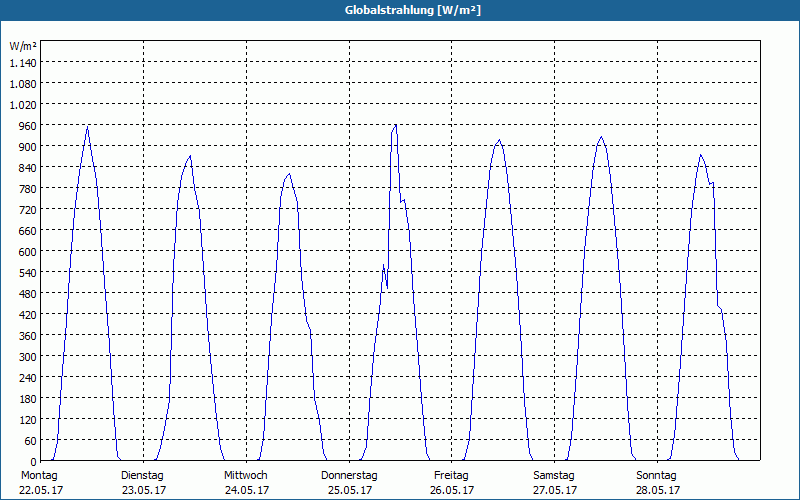The height and width of the screenshot is (500, 800).
Task: Select the 900 y-axis value
Action: (28, 146)
